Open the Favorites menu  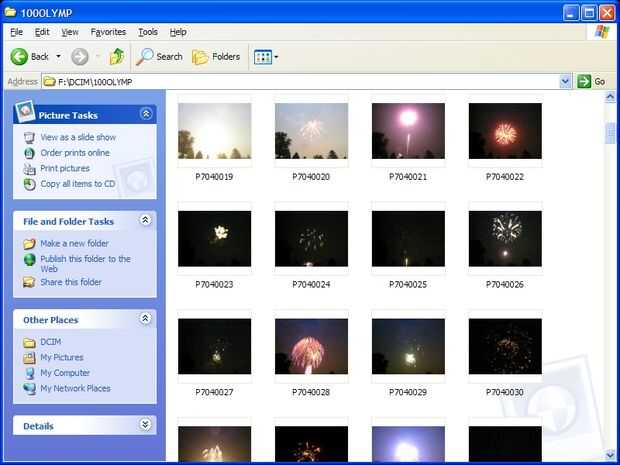[x=108, y=32]
